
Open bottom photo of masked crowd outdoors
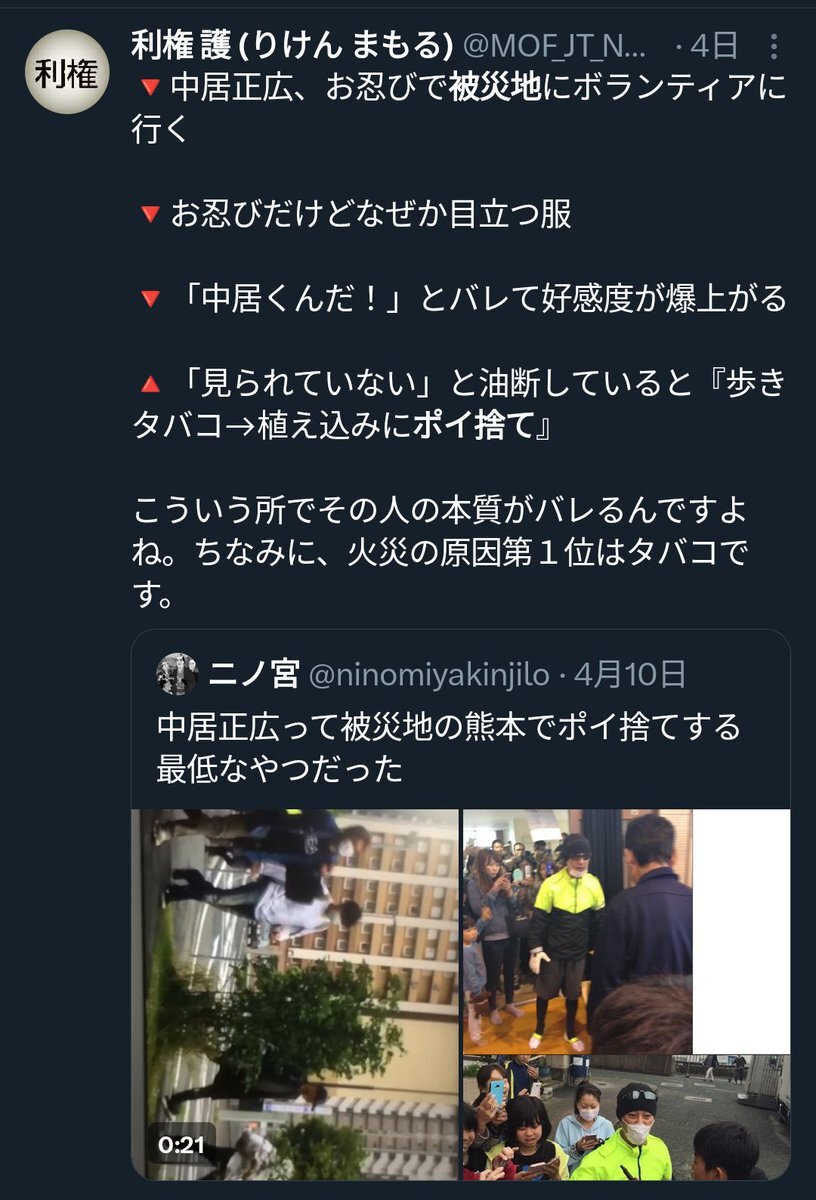(x=626, y=1118)
